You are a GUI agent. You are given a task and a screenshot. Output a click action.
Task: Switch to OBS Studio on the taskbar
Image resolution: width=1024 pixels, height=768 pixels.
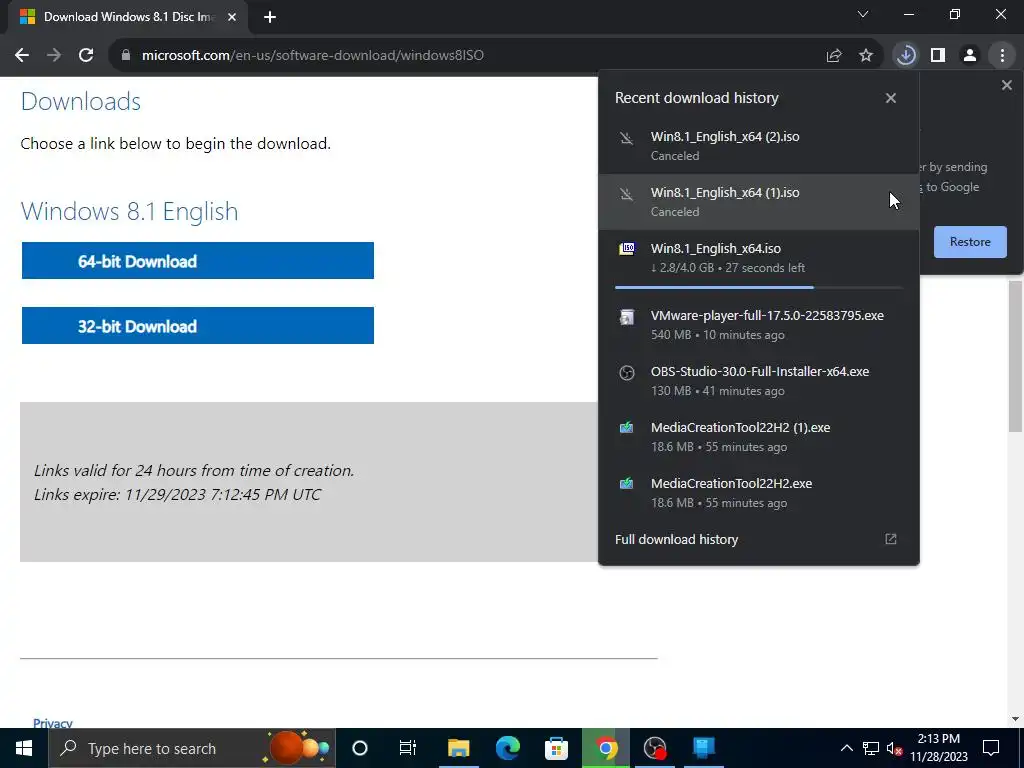(654, 748)
